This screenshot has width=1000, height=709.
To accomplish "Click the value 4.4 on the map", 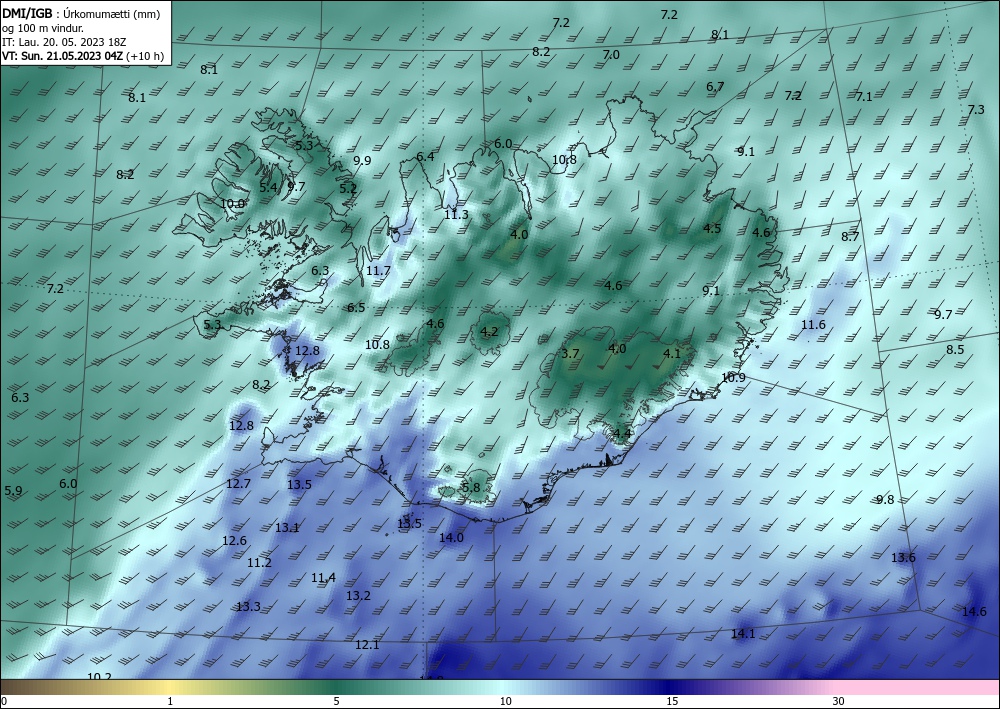I will [622, 434].
